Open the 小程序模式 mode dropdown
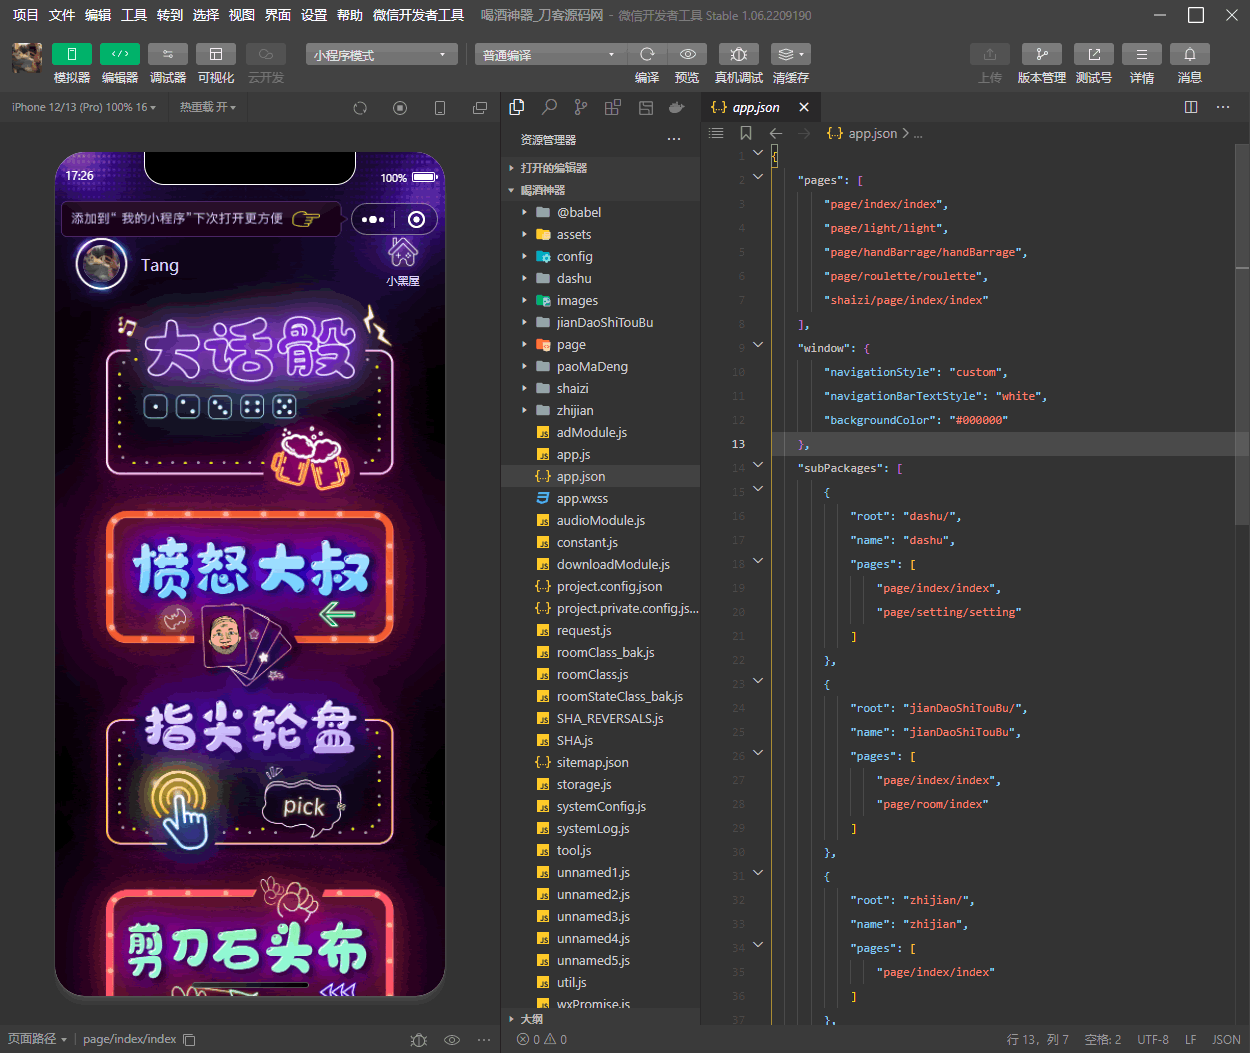The width and height of the screenshot is (1250, 1053). (x=381, y=55)
